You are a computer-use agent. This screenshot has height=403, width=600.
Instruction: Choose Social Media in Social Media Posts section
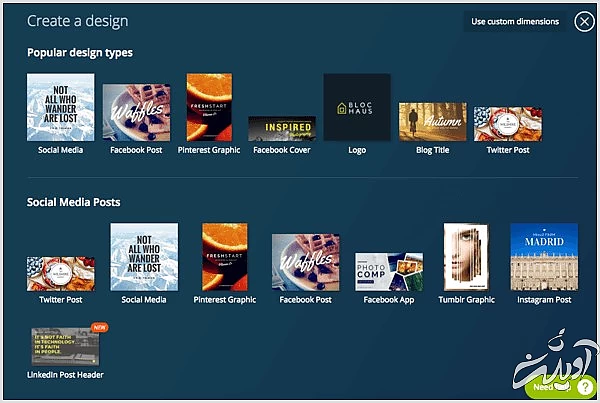click(x=143, y=257)
